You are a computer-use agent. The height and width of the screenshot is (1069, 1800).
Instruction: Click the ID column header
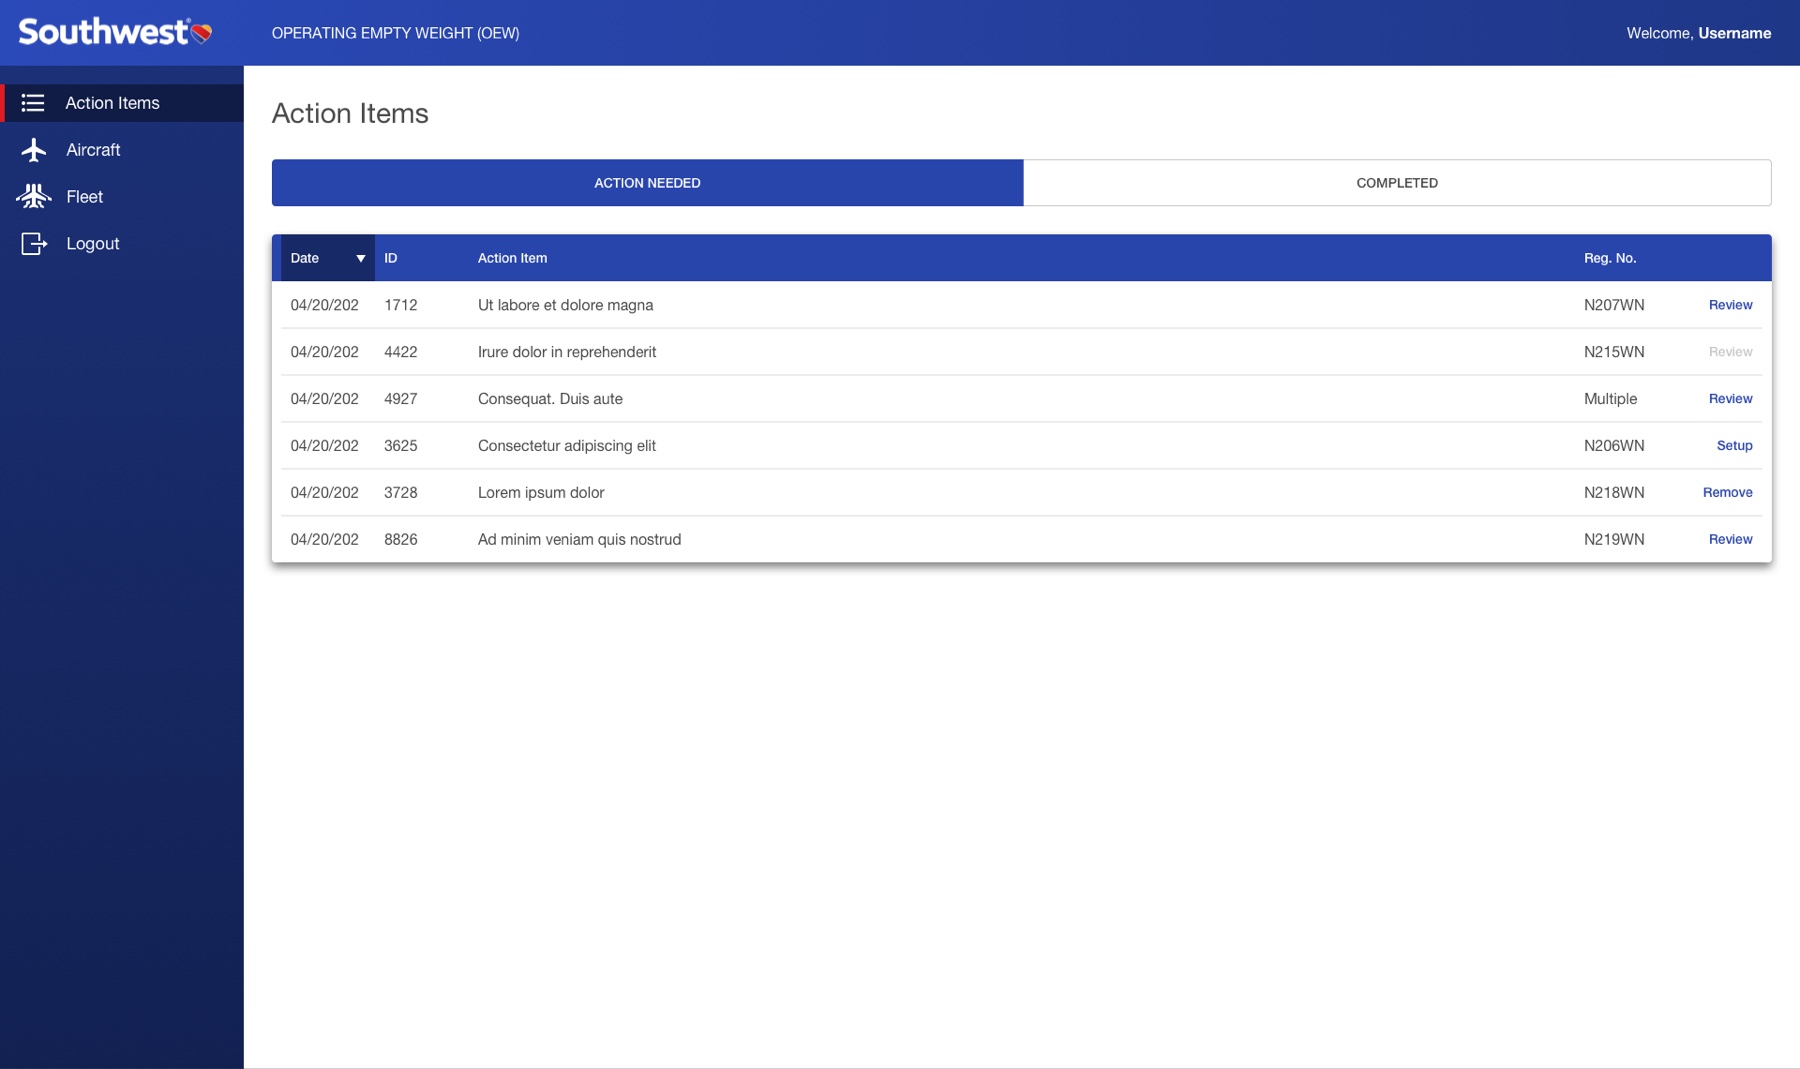click(x=391, y=259)
